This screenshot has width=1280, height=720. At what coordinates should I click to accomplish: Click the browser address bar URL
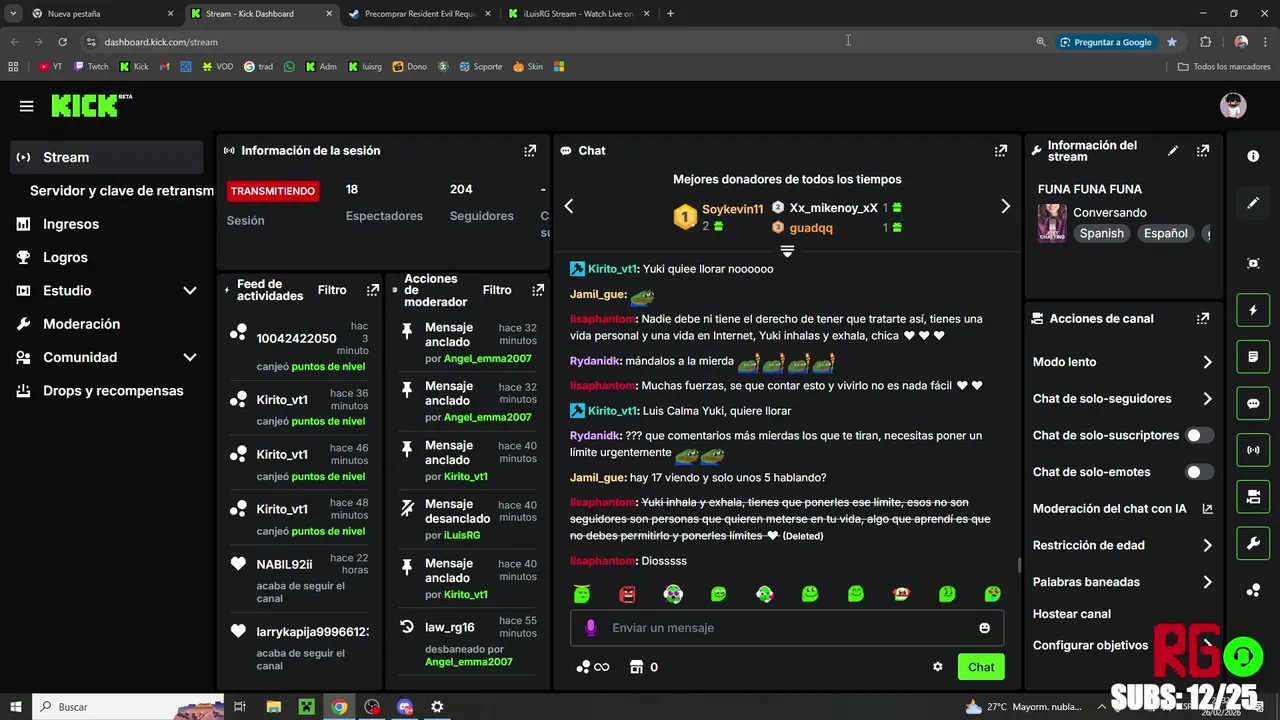[x=161, y=42]
